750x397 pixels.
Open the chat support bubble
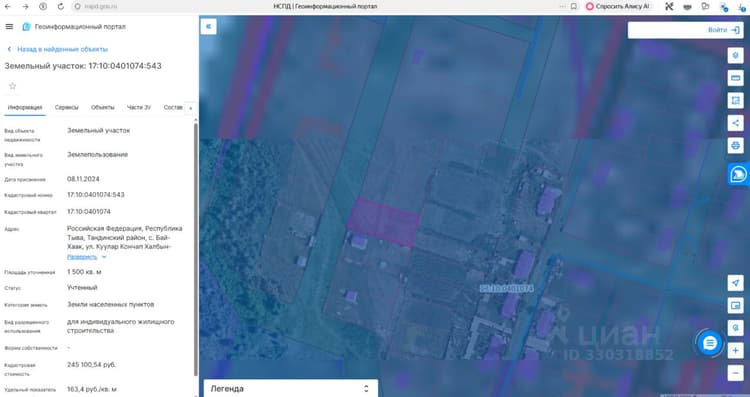click(709, 343)
